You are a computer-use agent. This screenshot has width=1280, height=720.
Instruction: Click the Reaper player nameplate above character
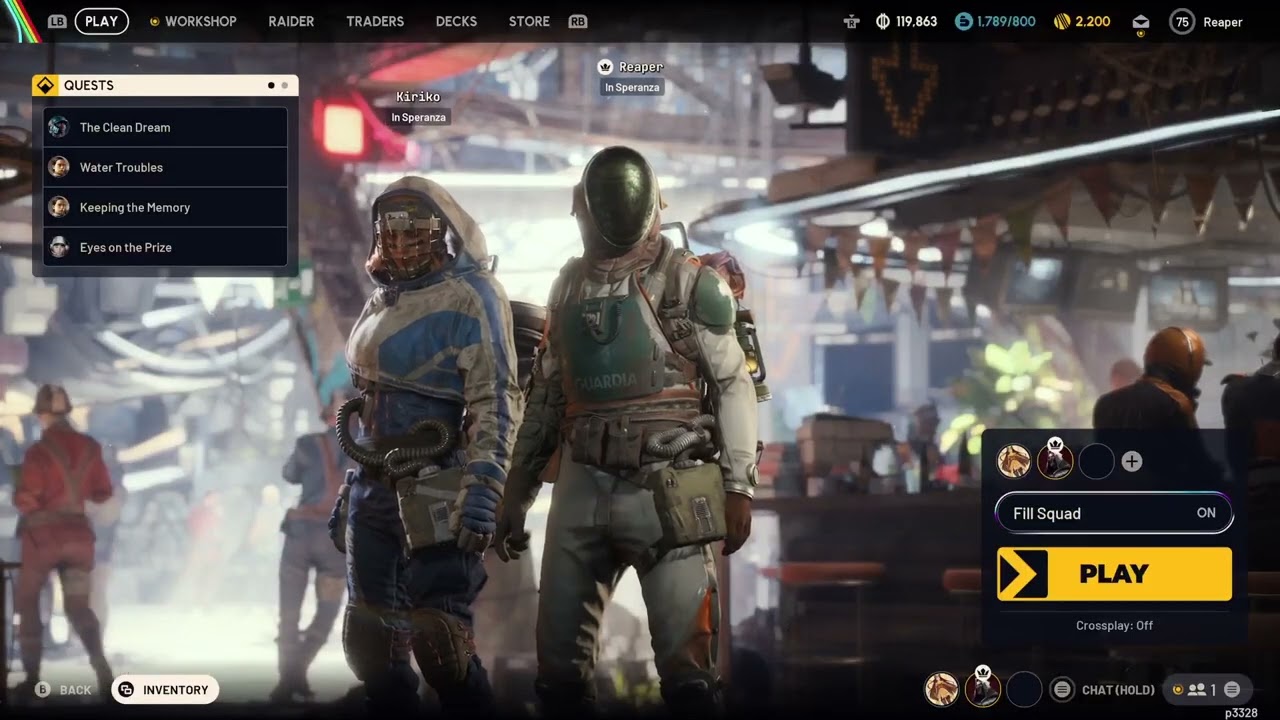point(641,67)
